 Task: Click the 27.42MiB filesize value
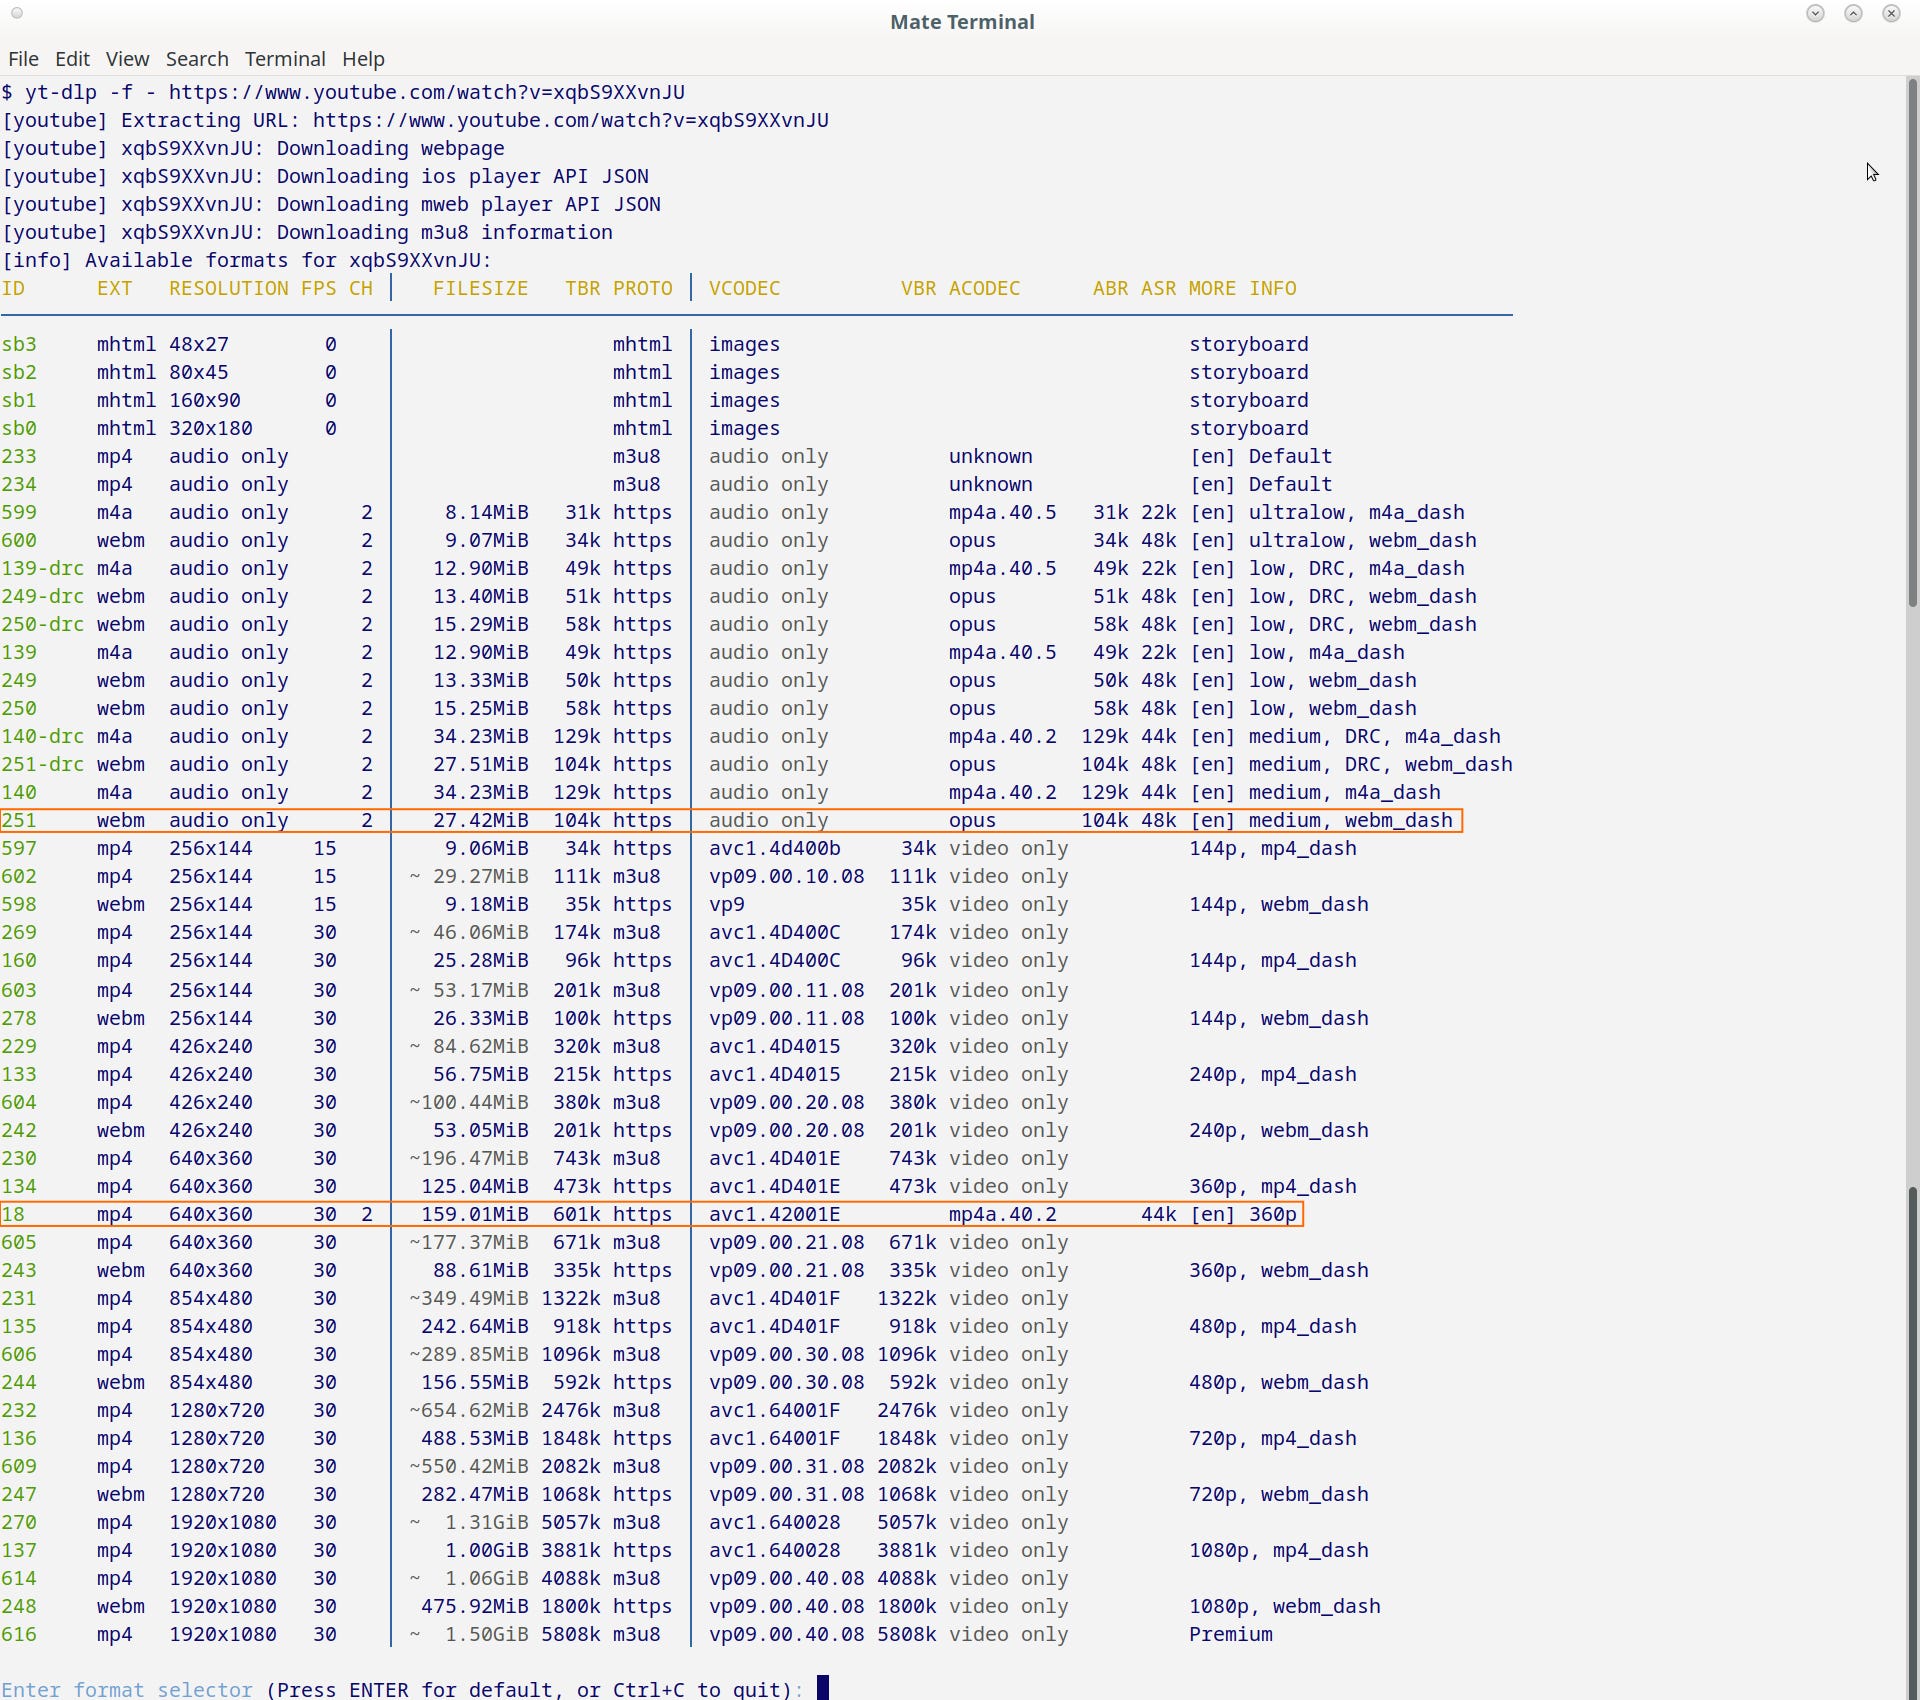click(x=481, y=820)
